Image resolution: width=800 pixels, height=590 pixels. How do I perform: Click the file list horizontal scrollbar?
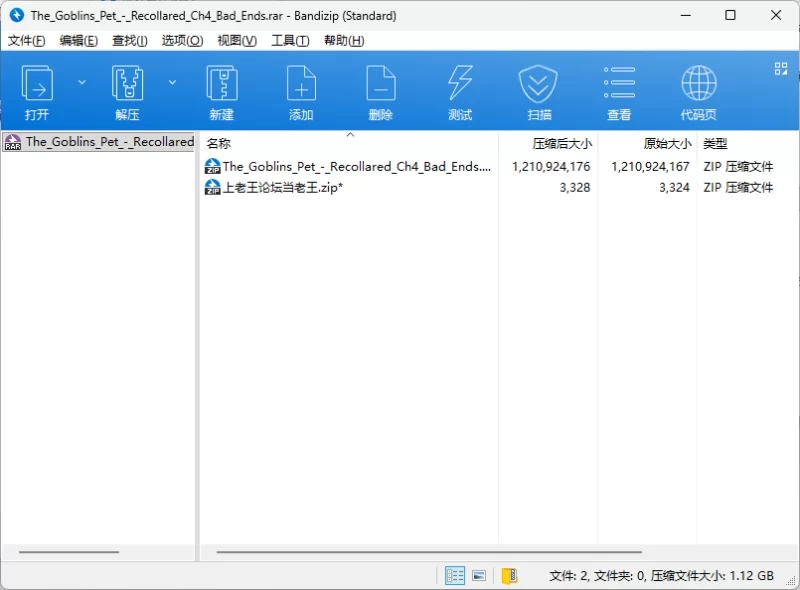(429, 552)
